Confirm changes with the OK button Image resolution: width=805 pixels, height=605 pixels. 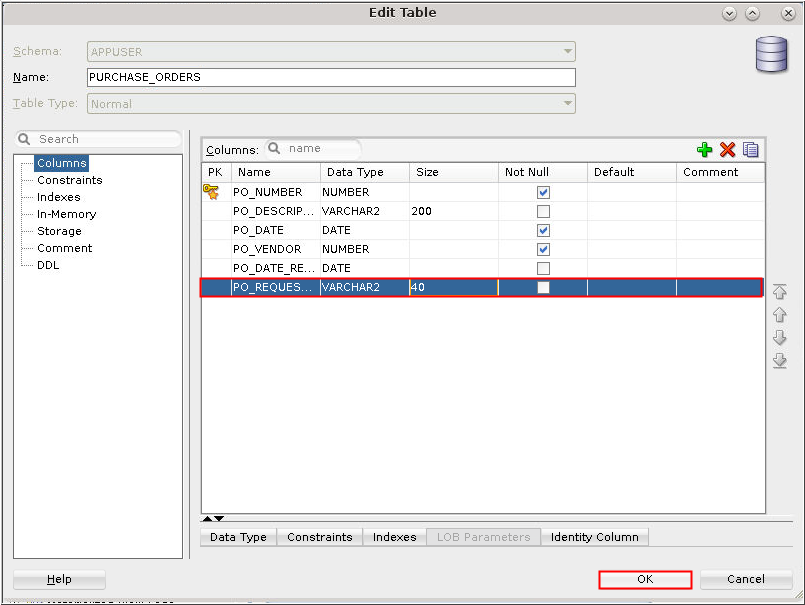click(644, 579)
